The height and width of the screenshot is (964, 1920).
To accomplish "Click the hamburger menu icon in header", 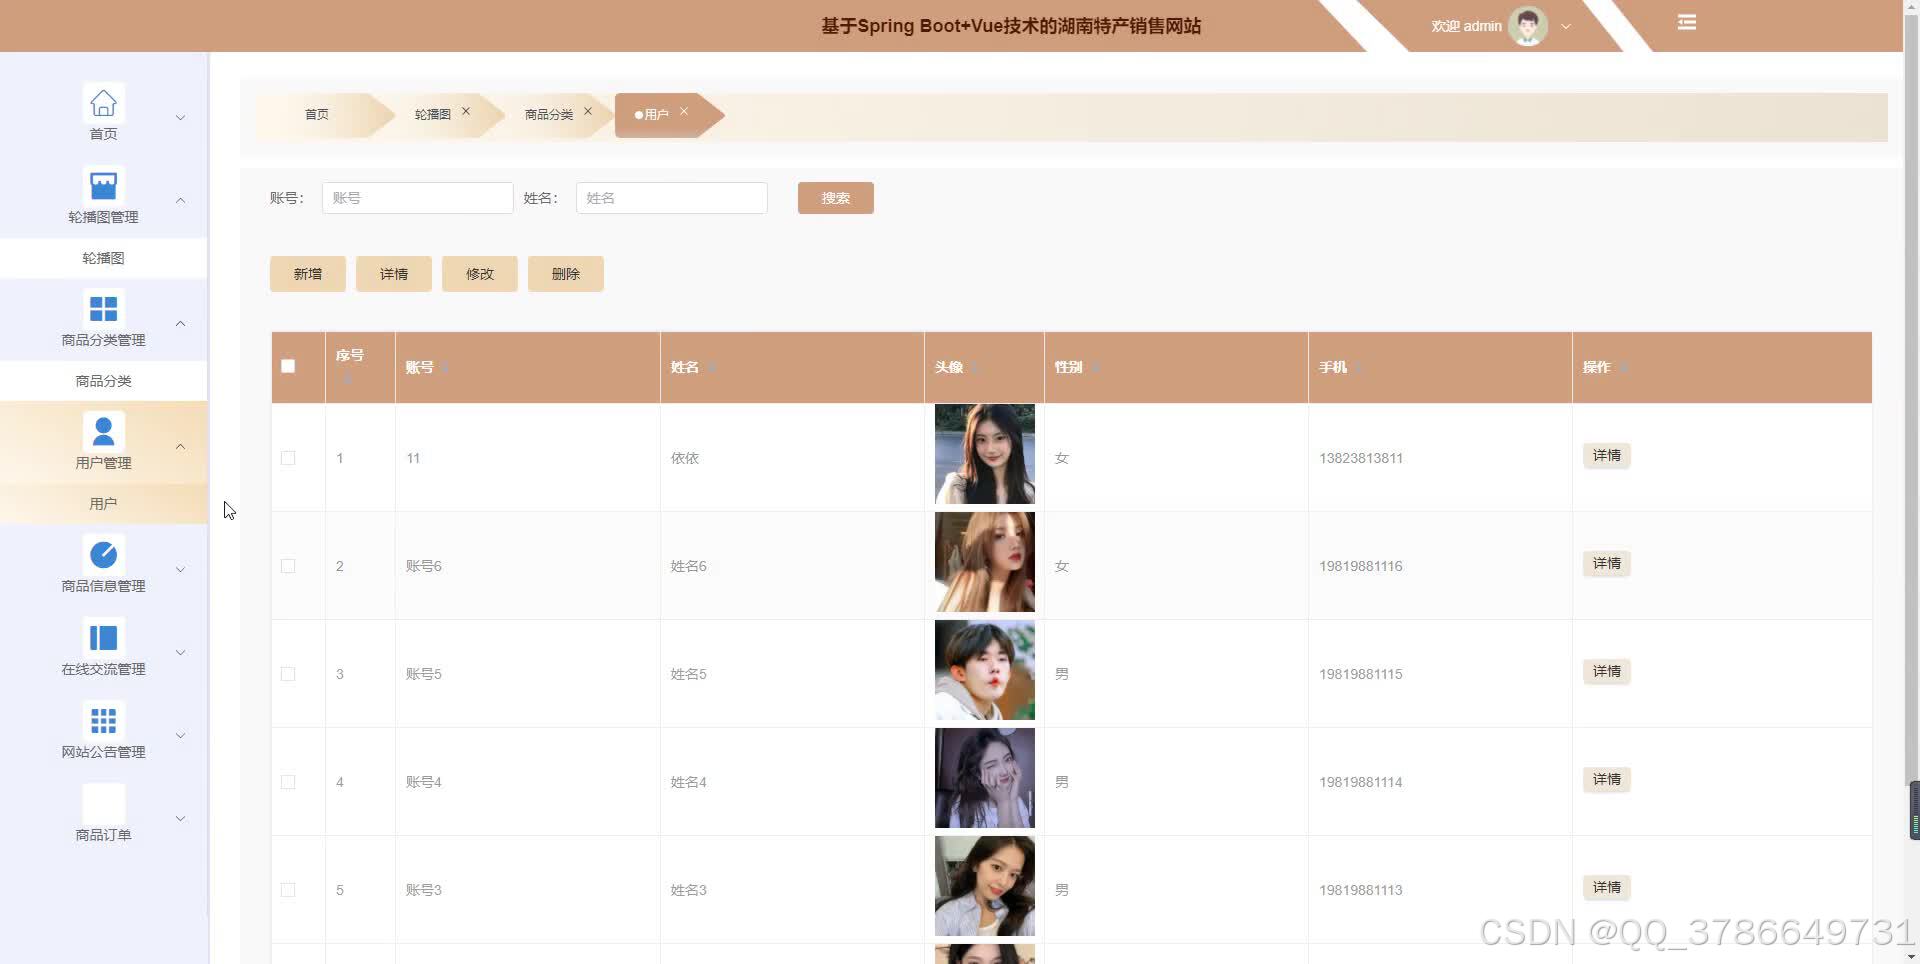I will [x=1687, y=22].
